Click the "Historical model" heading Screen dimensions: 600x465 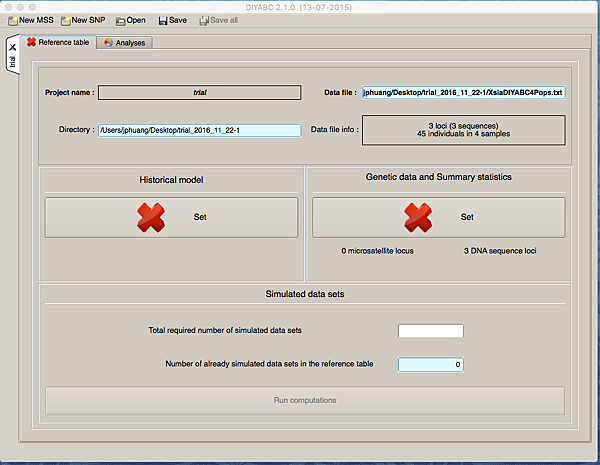pos(171,180)
